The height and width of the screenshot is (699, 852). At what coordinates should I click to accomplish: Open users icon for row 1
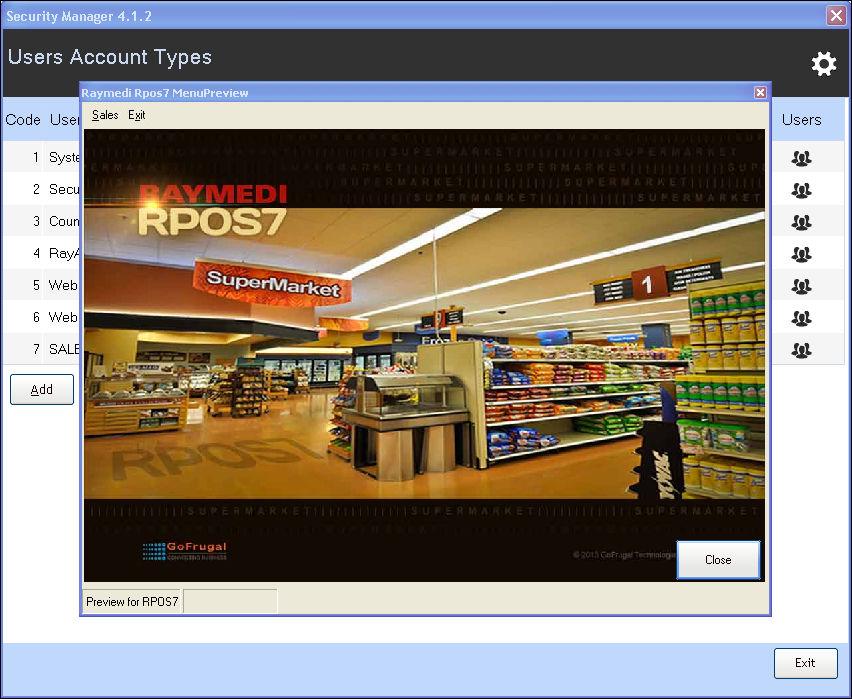(x=801, y=158)
